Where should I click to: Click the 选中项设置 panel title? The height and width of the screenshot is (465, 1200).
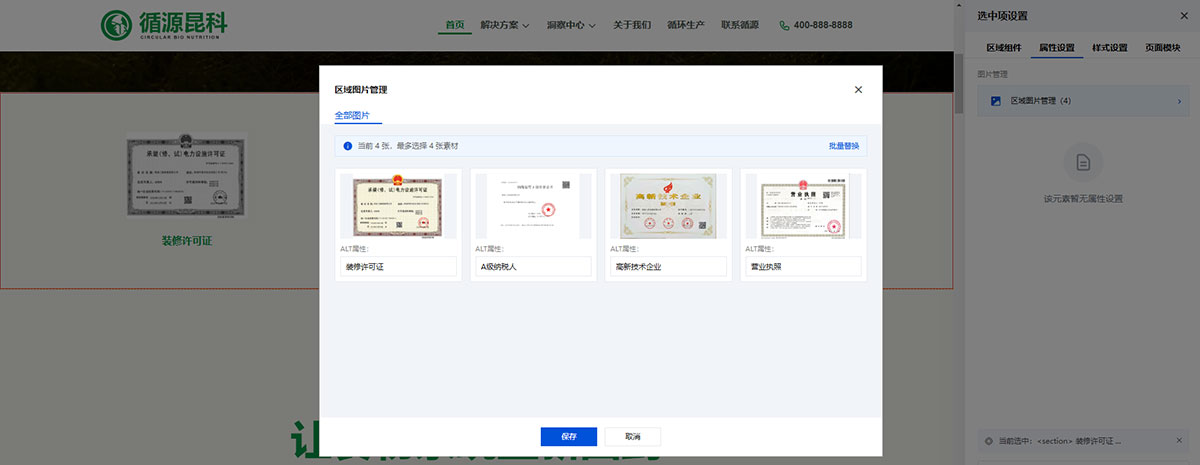[x=1003, y=15]
